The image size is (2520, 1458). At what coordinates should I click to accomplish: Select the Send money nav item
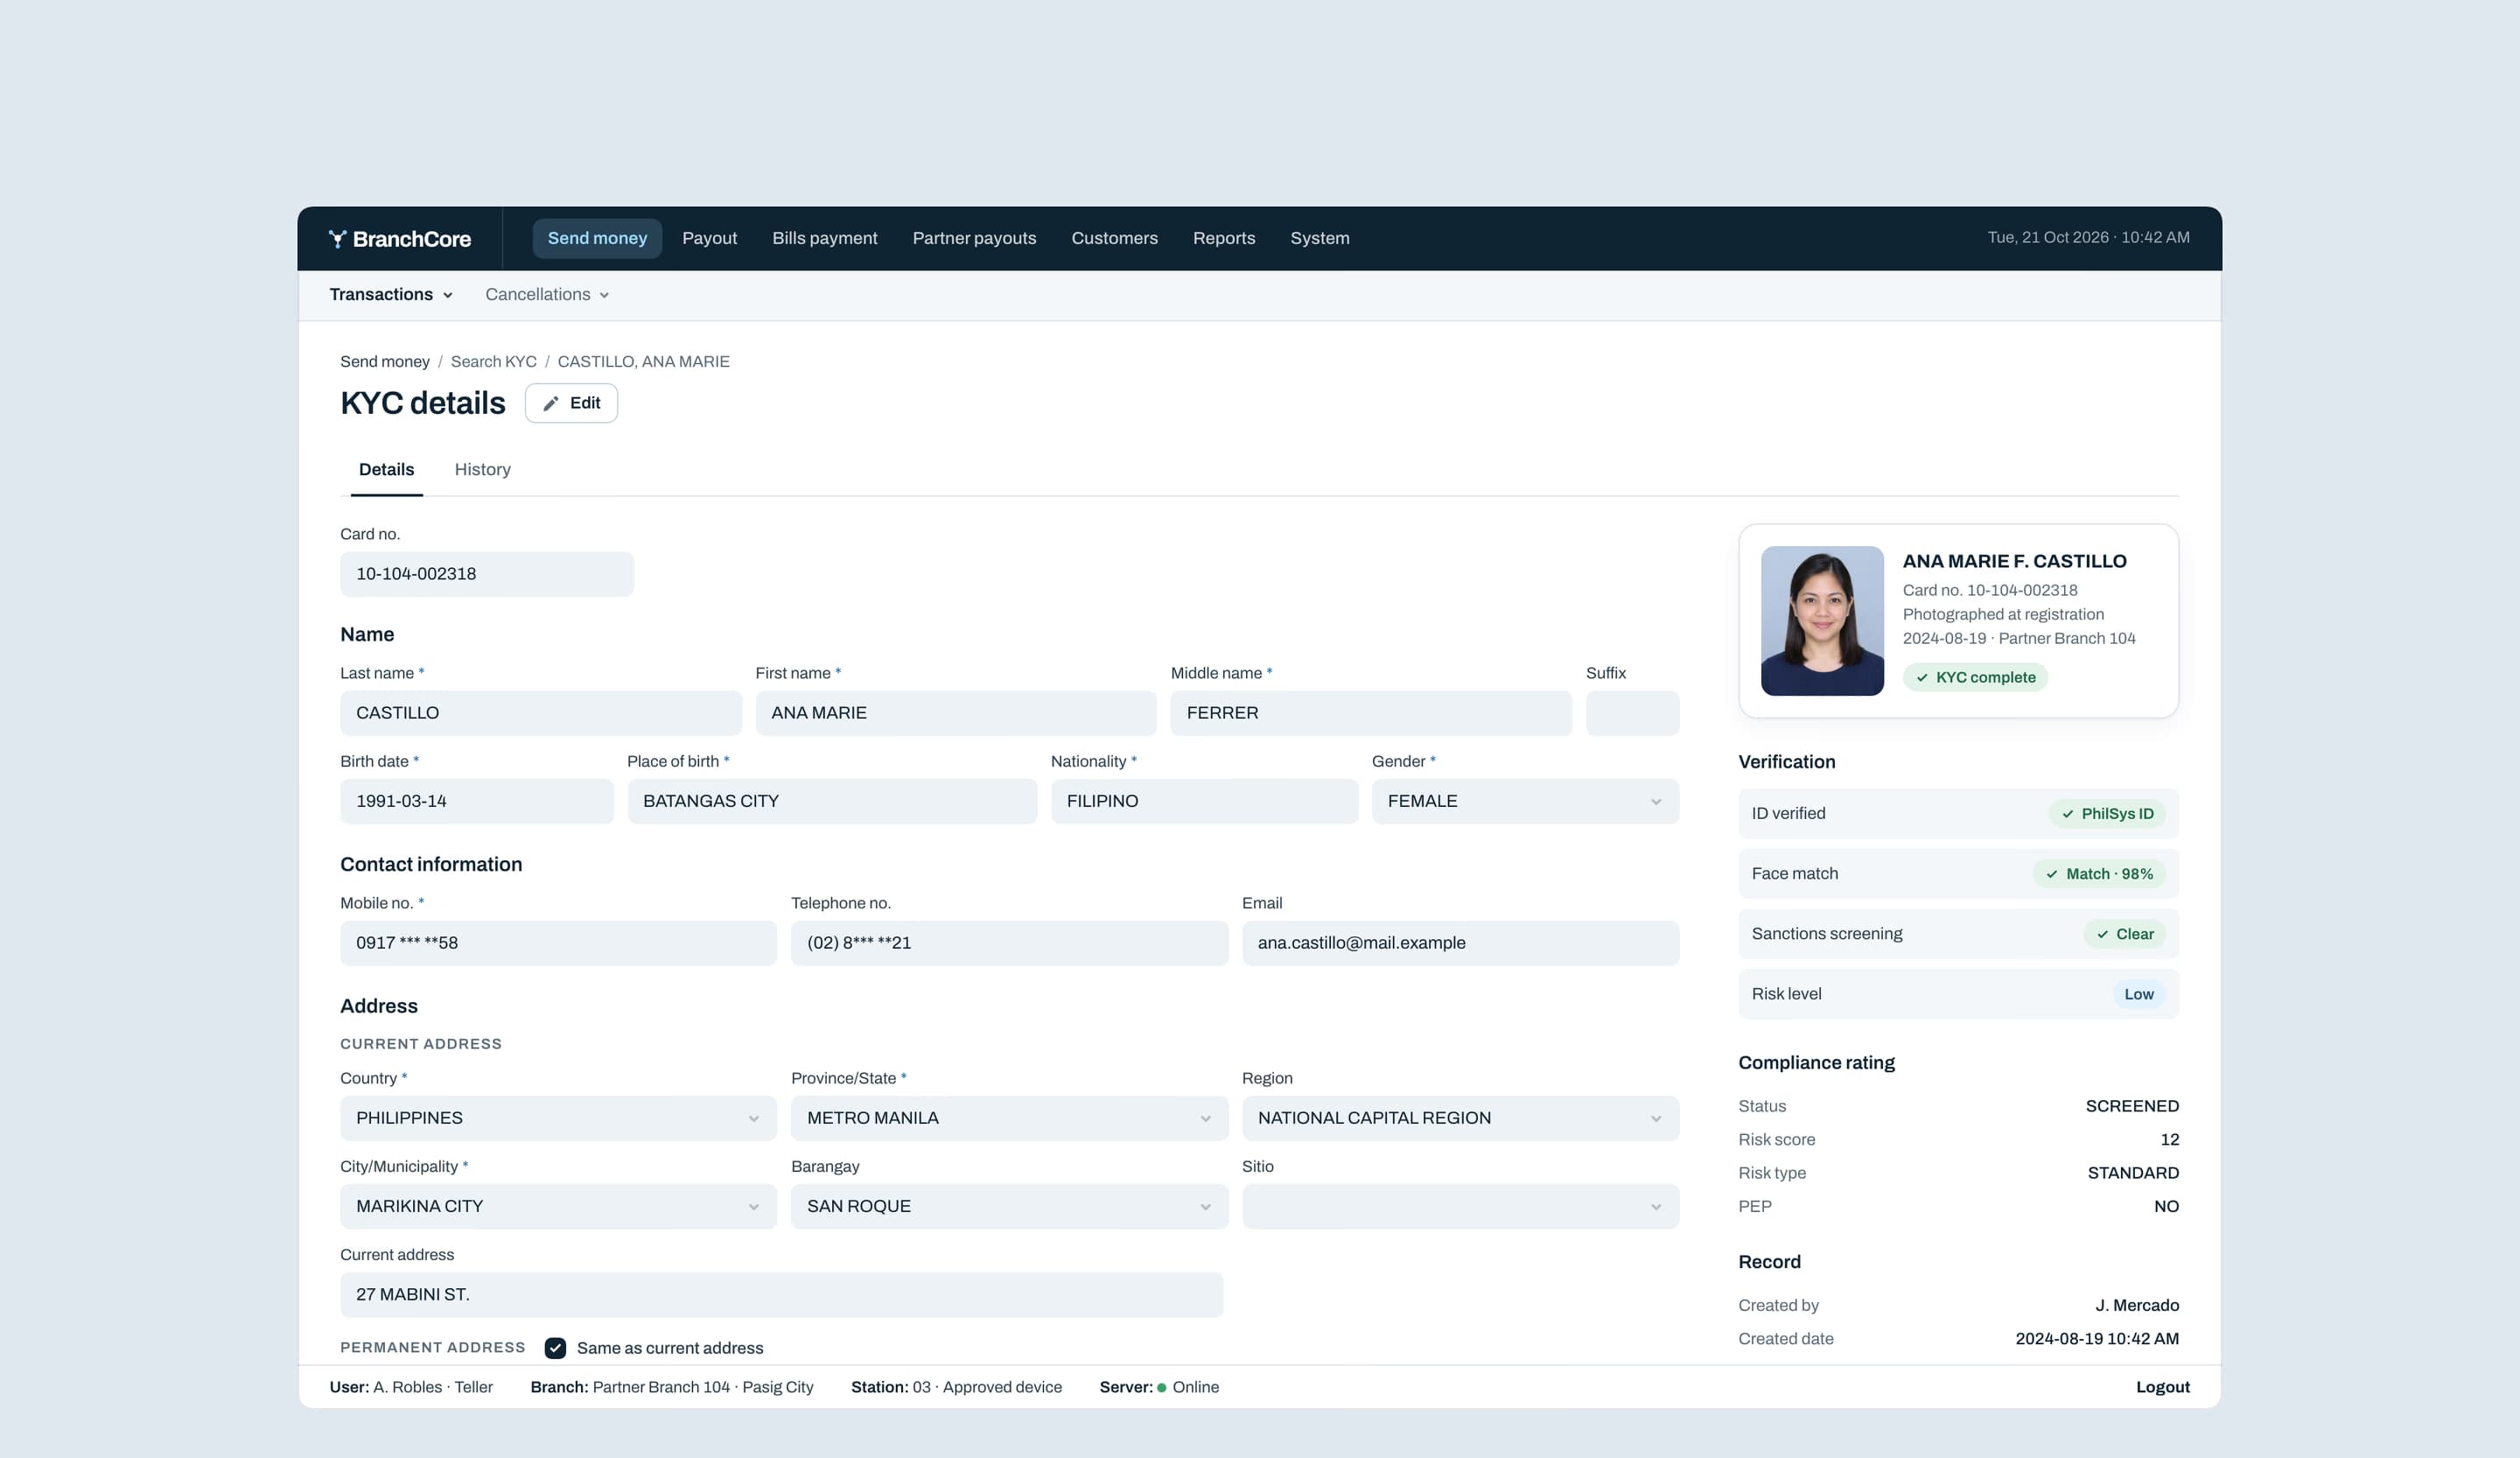(597, 238)
